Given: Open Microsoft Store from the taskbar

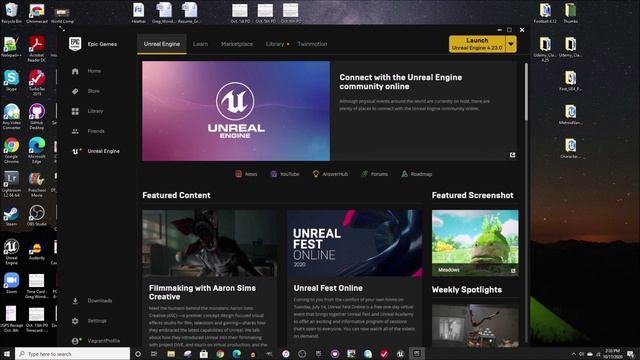Looking at the screenshot, I should point(204,354).
